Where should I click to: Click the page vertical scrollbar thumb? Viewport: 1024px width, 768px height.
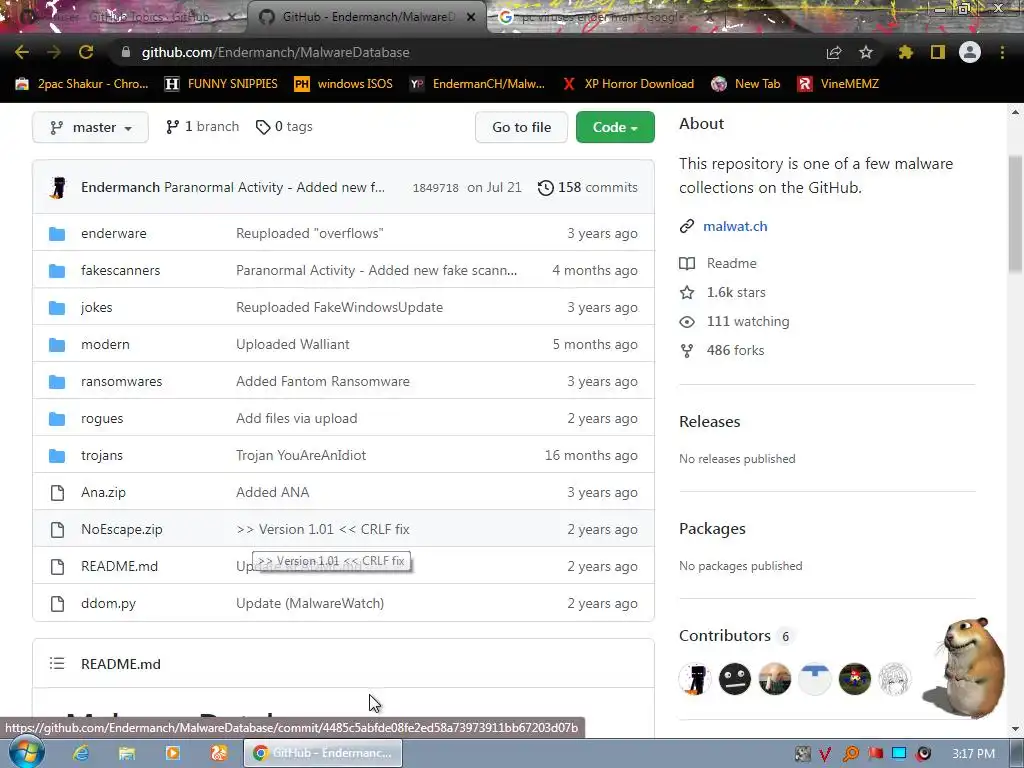coord(1015,214)
